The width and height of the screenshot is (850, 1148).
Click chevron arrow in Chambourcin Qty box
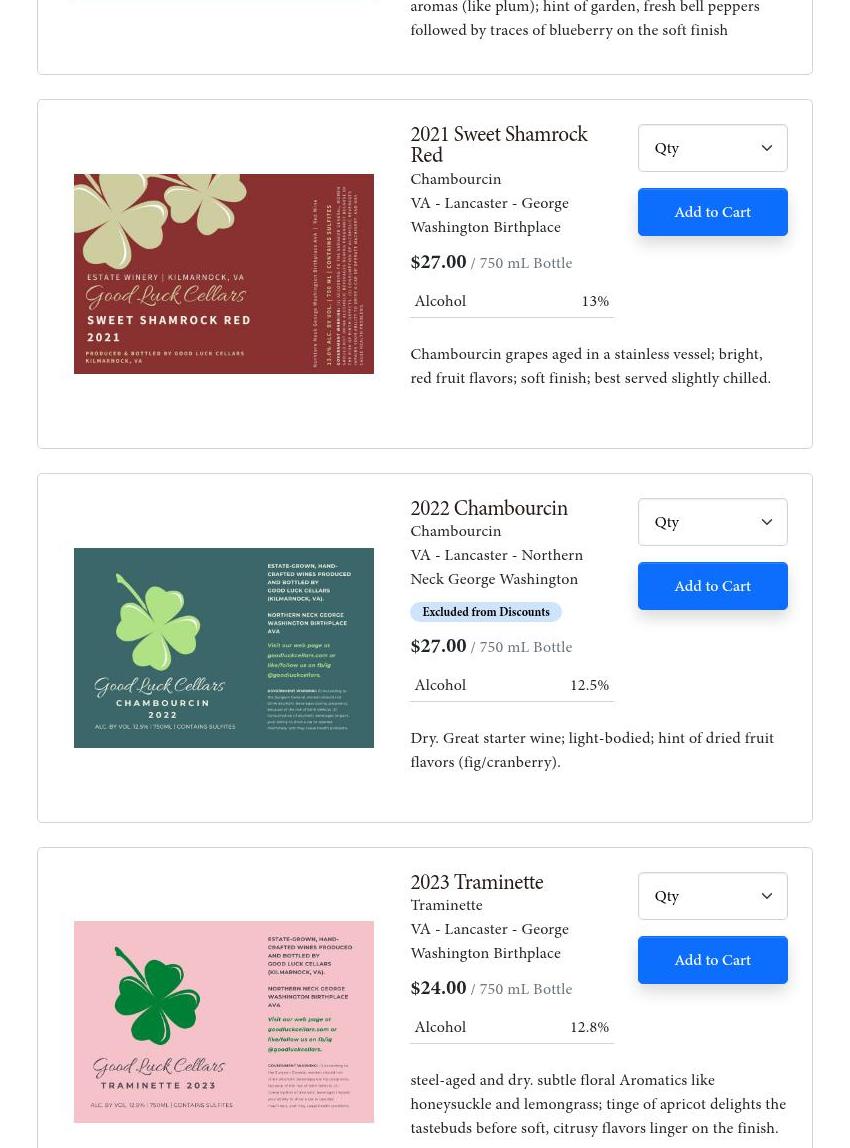(x=767, y=522)
